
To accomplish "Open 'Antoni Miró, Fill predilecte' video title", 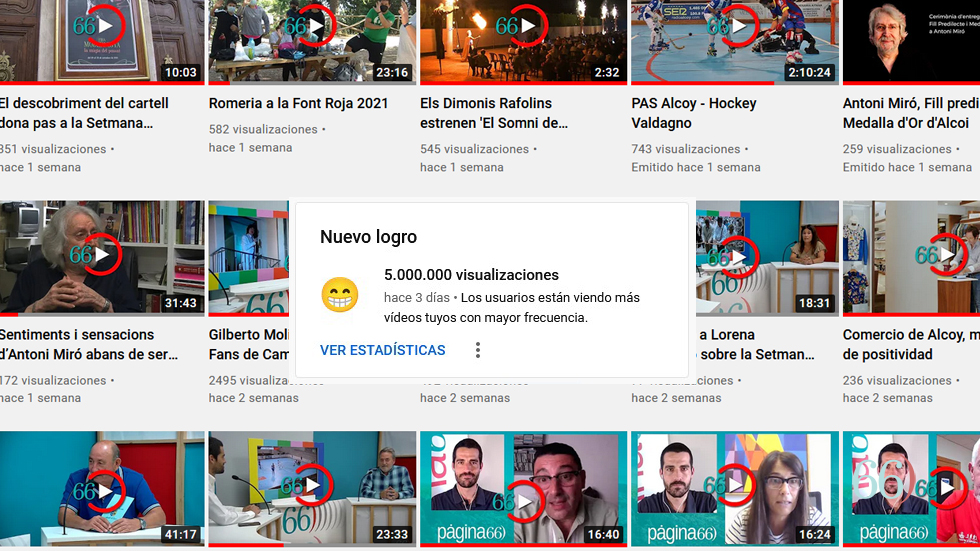I will click(910, 103).
